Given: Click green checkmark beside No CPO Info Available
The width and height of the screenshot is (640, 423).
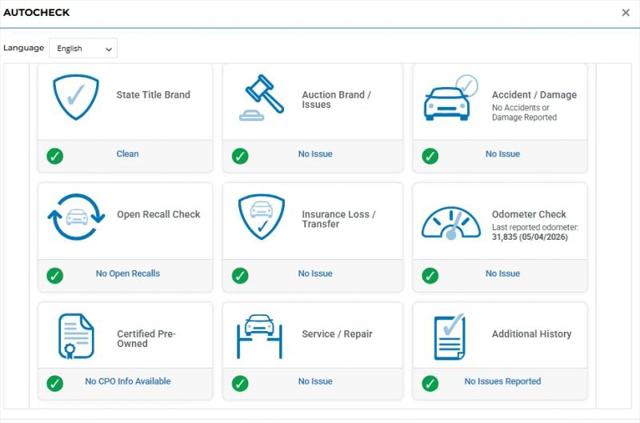Looking at the screenshot, I should (55, 383).
